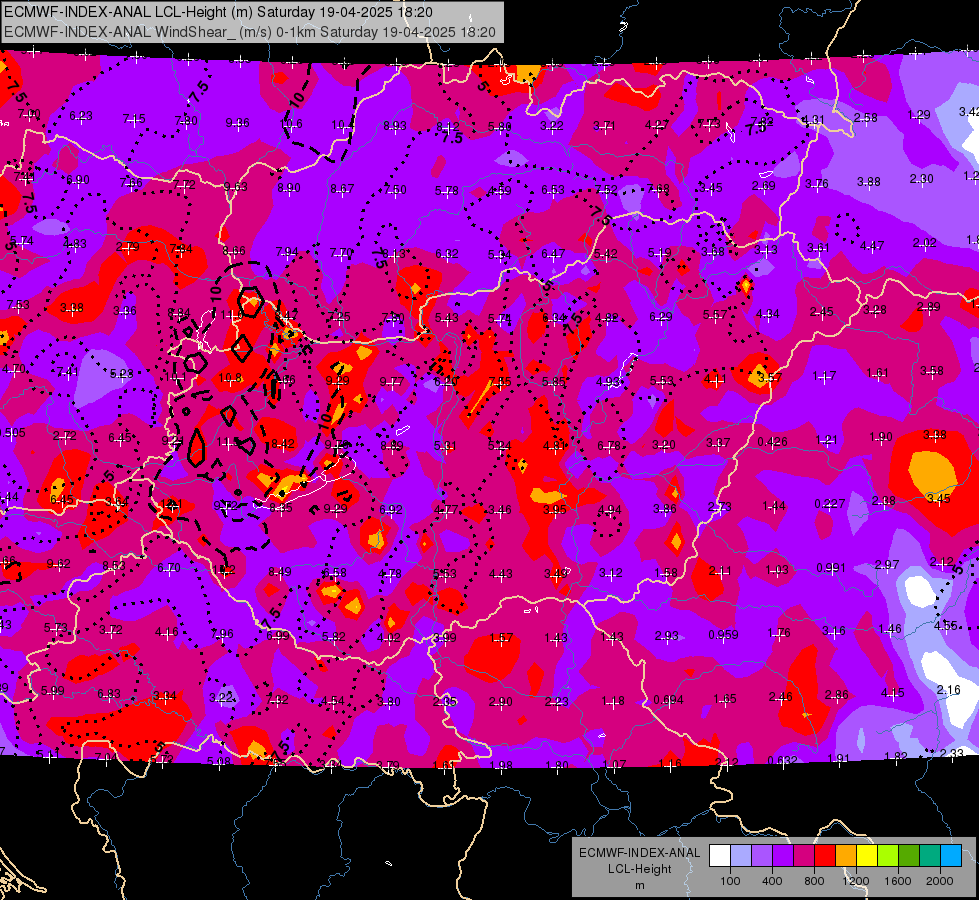This screenshot has width=979, height=900.
Task: Click the 4.55 shear value
Action: [945, 625]
